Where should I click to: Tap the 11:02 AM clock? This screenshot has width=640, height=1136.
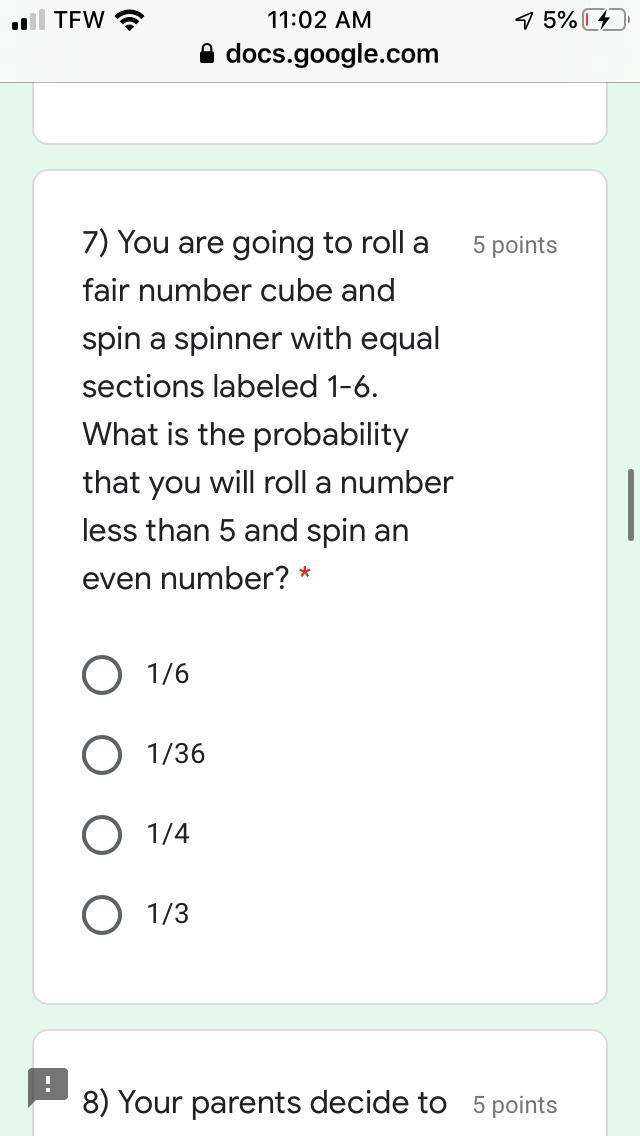click(319, 20)
